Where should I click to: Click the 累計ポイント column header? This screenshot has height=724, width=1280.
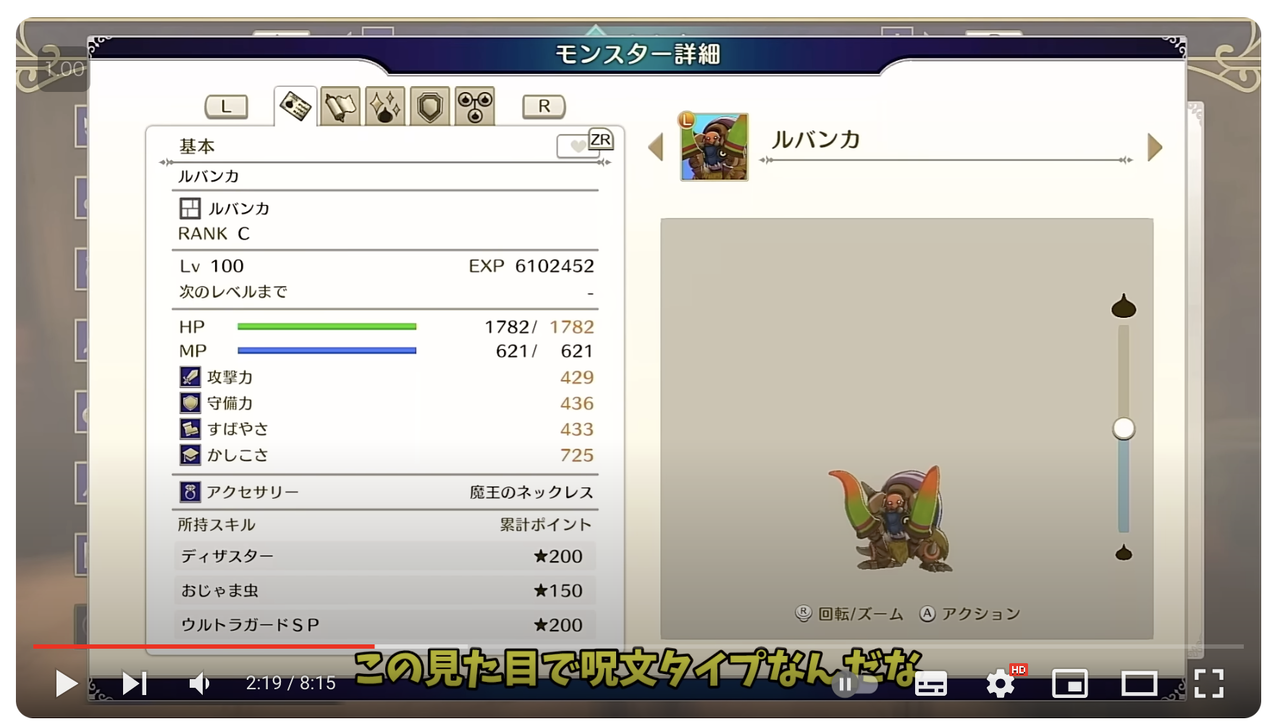pos(546,524)
